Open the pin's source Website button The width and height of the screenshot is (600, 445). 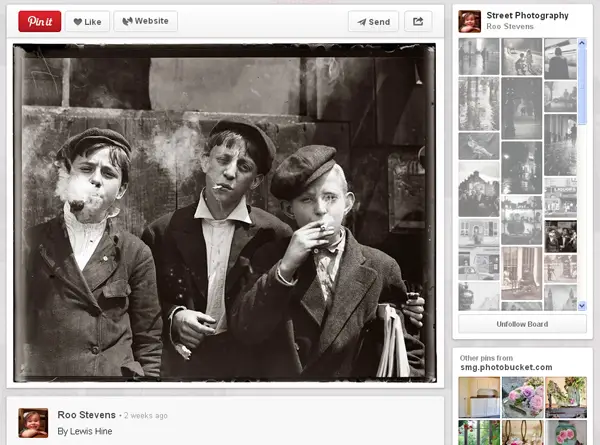[x=145, y=21]
